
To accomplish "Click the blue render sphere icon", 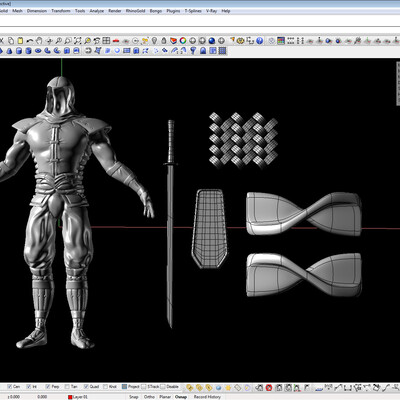I will tap(212, 41).
